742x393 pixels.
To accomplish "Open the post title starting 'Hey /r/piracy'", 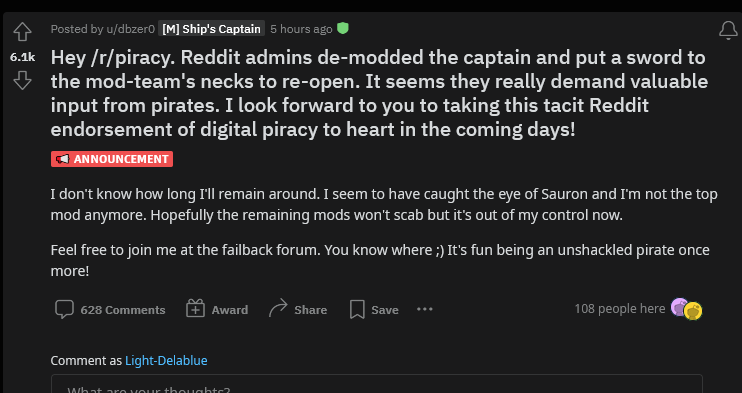I will tap(379, 93).
